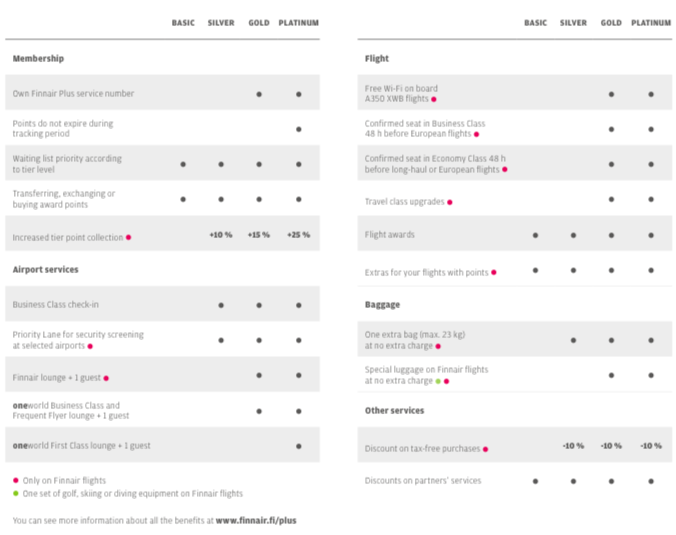
Task: Click the red legend dot for Only on Finnair flights
Action: pos(16,481)
